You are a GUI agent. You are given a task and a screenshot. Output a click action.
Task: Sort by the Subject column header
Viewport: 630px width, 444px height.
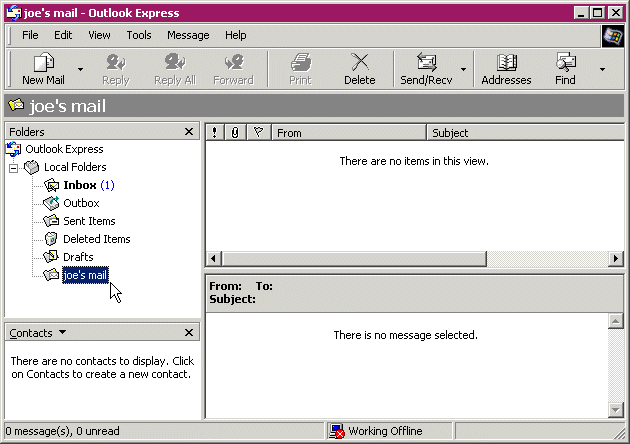pyautogui.click(x=526, y=132)
